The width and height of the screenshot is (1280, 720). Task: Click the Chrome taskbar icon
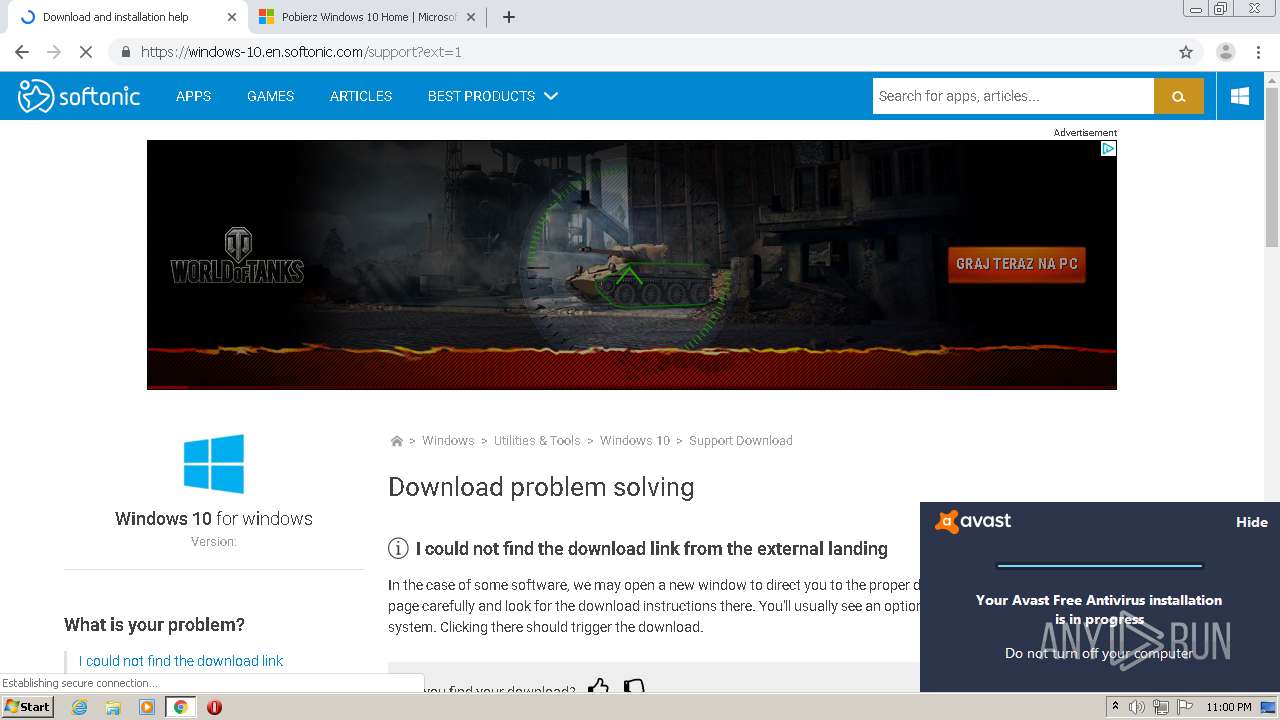(180, 707)
